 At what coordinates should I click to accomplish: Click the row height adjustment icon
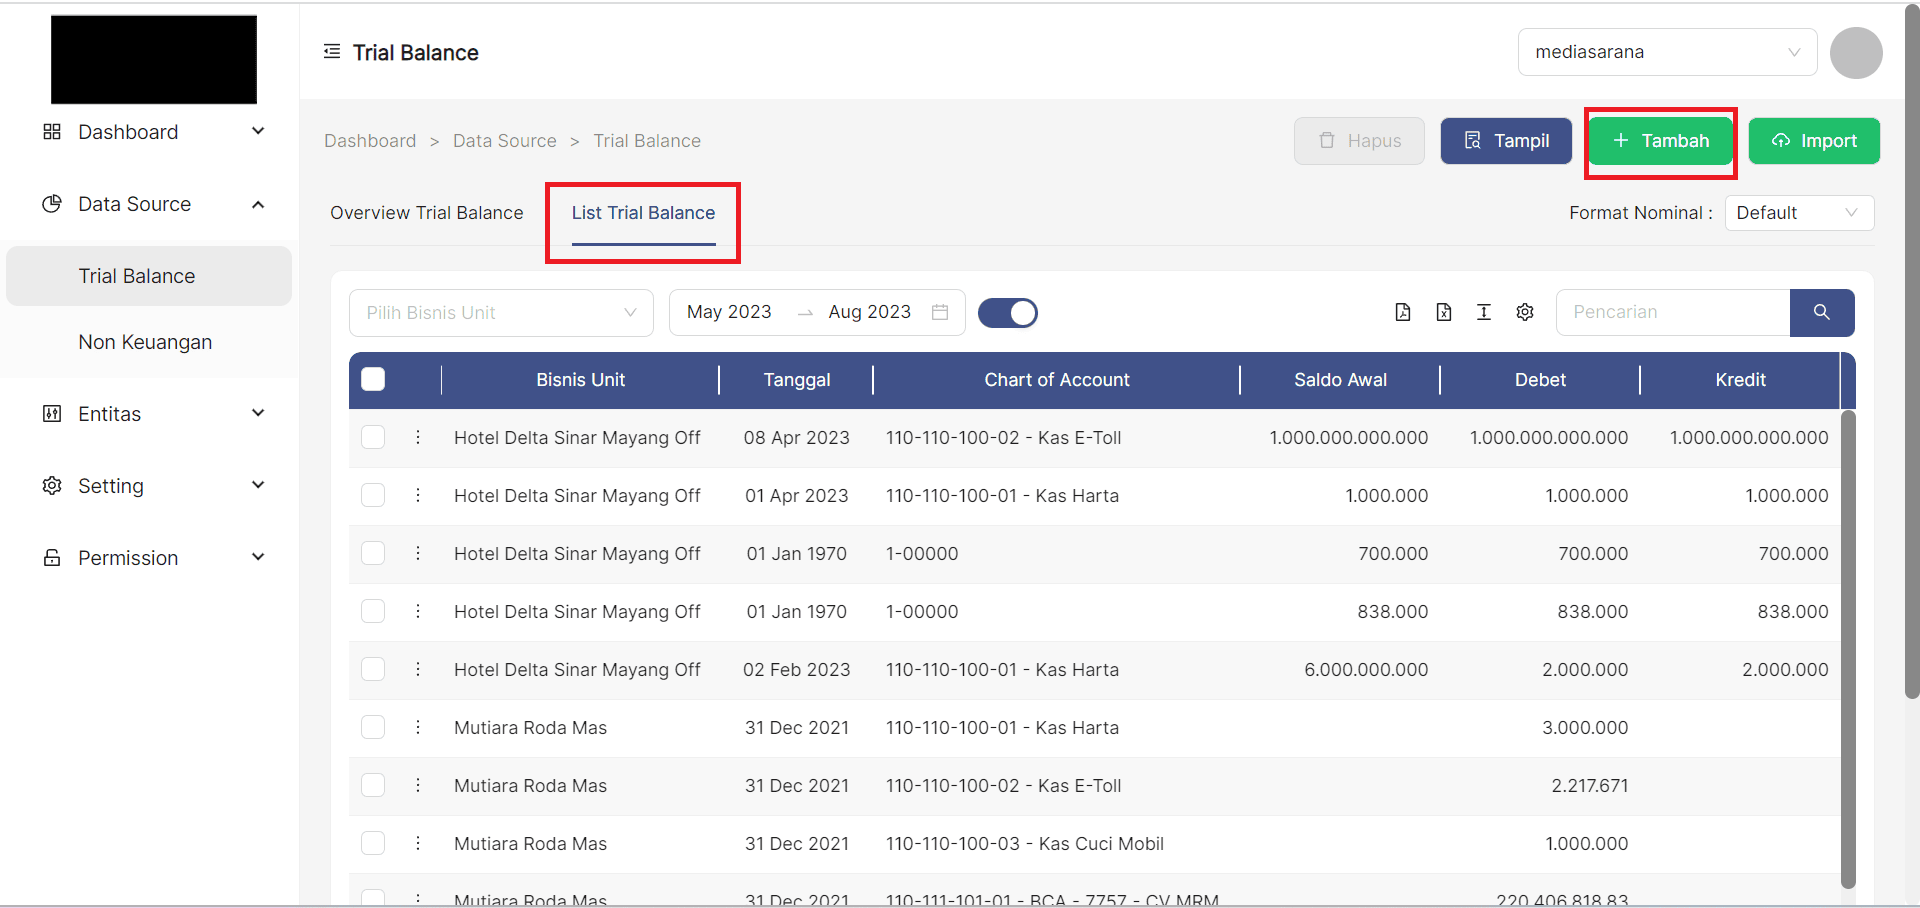[1484, 312]
